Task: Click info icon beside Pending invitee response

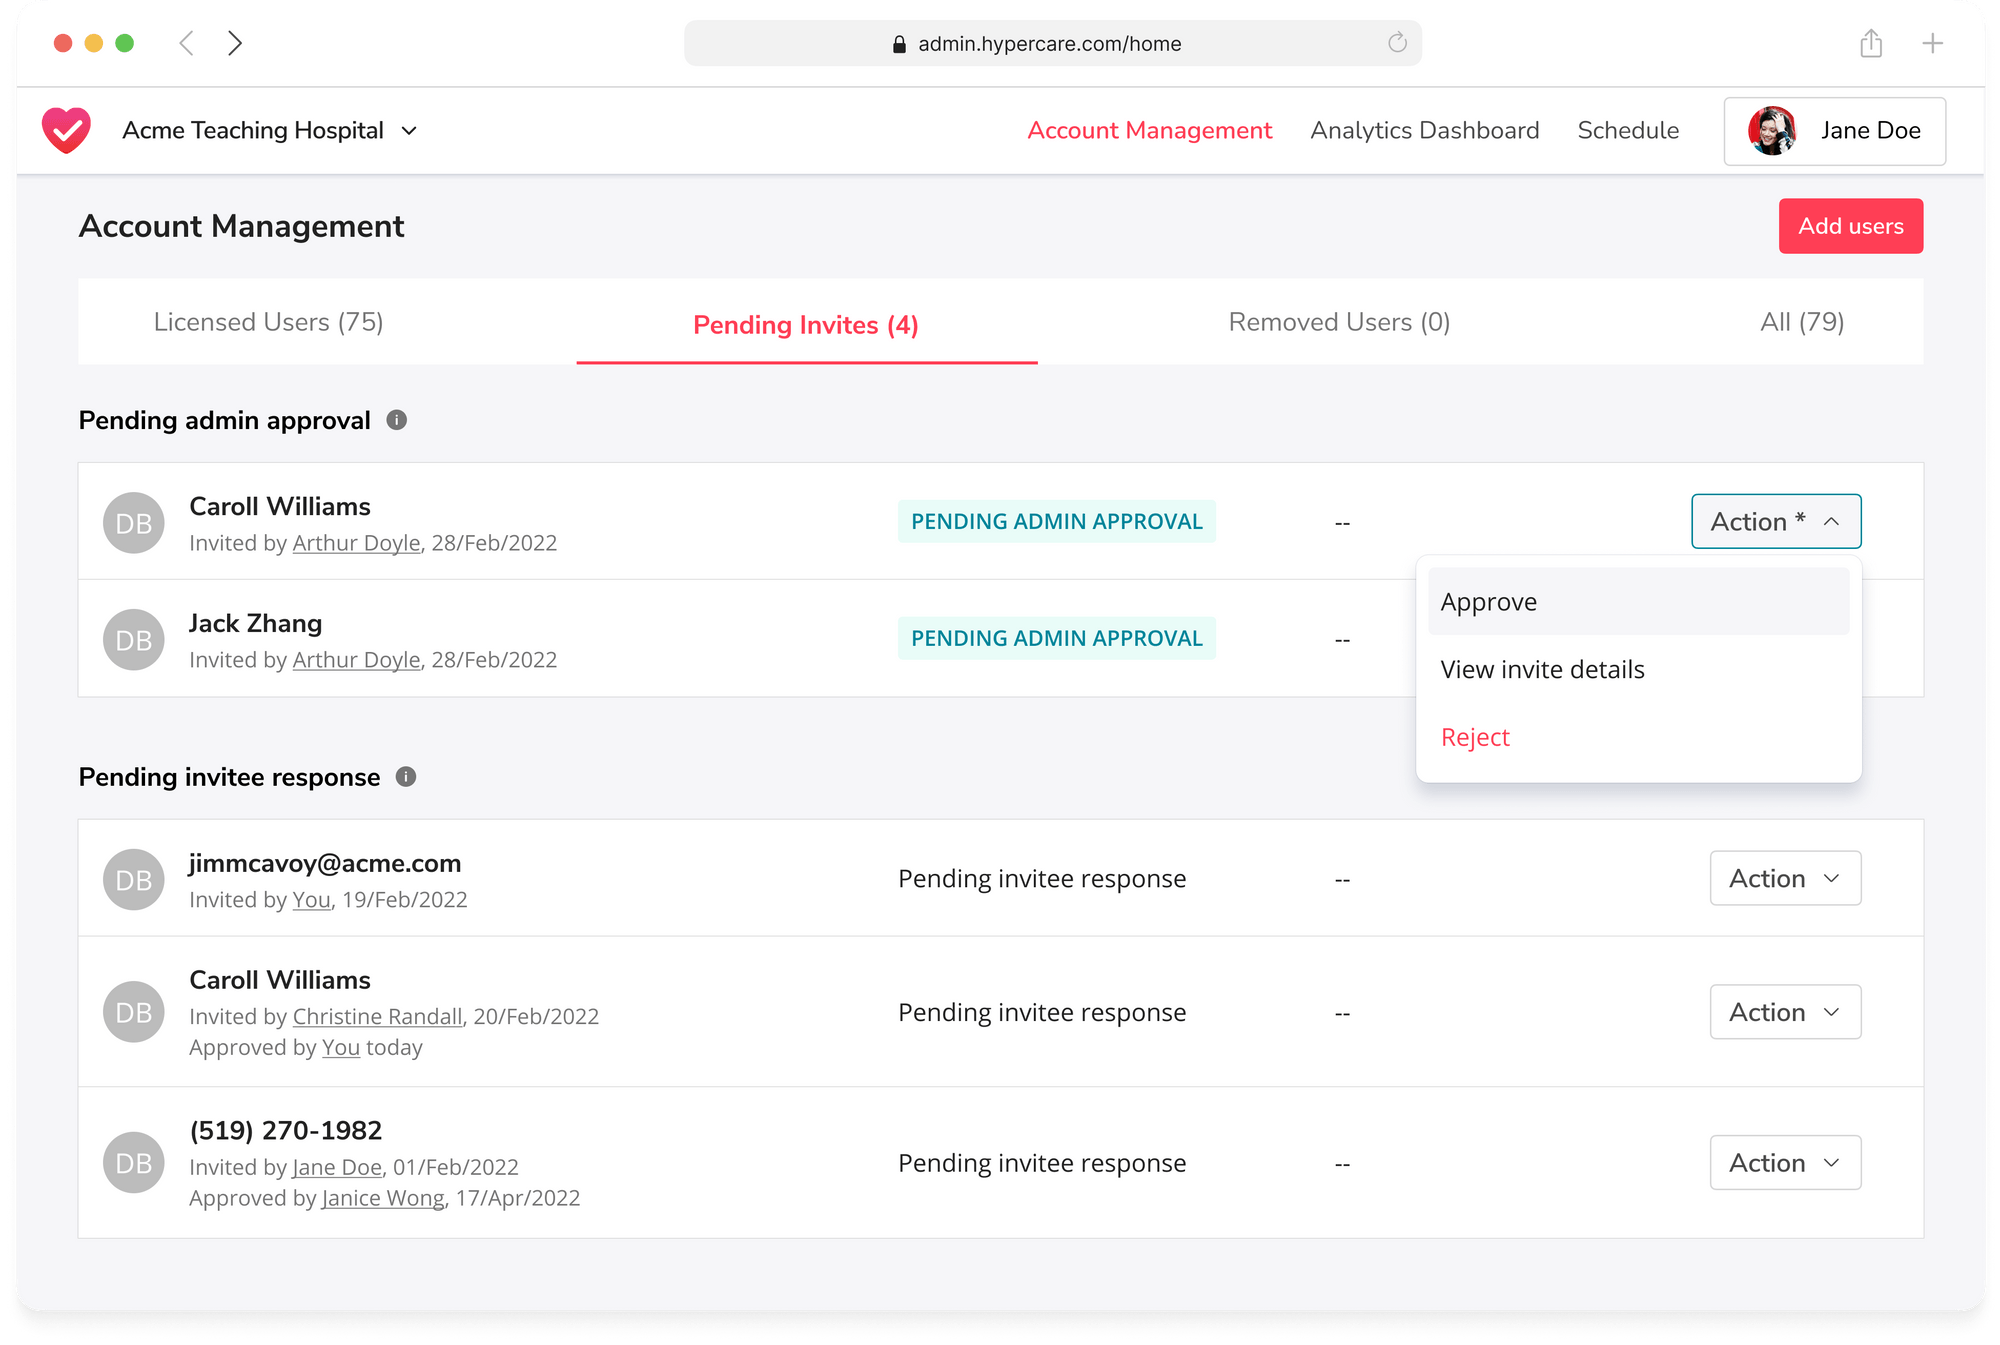Action: pos(406,777)
